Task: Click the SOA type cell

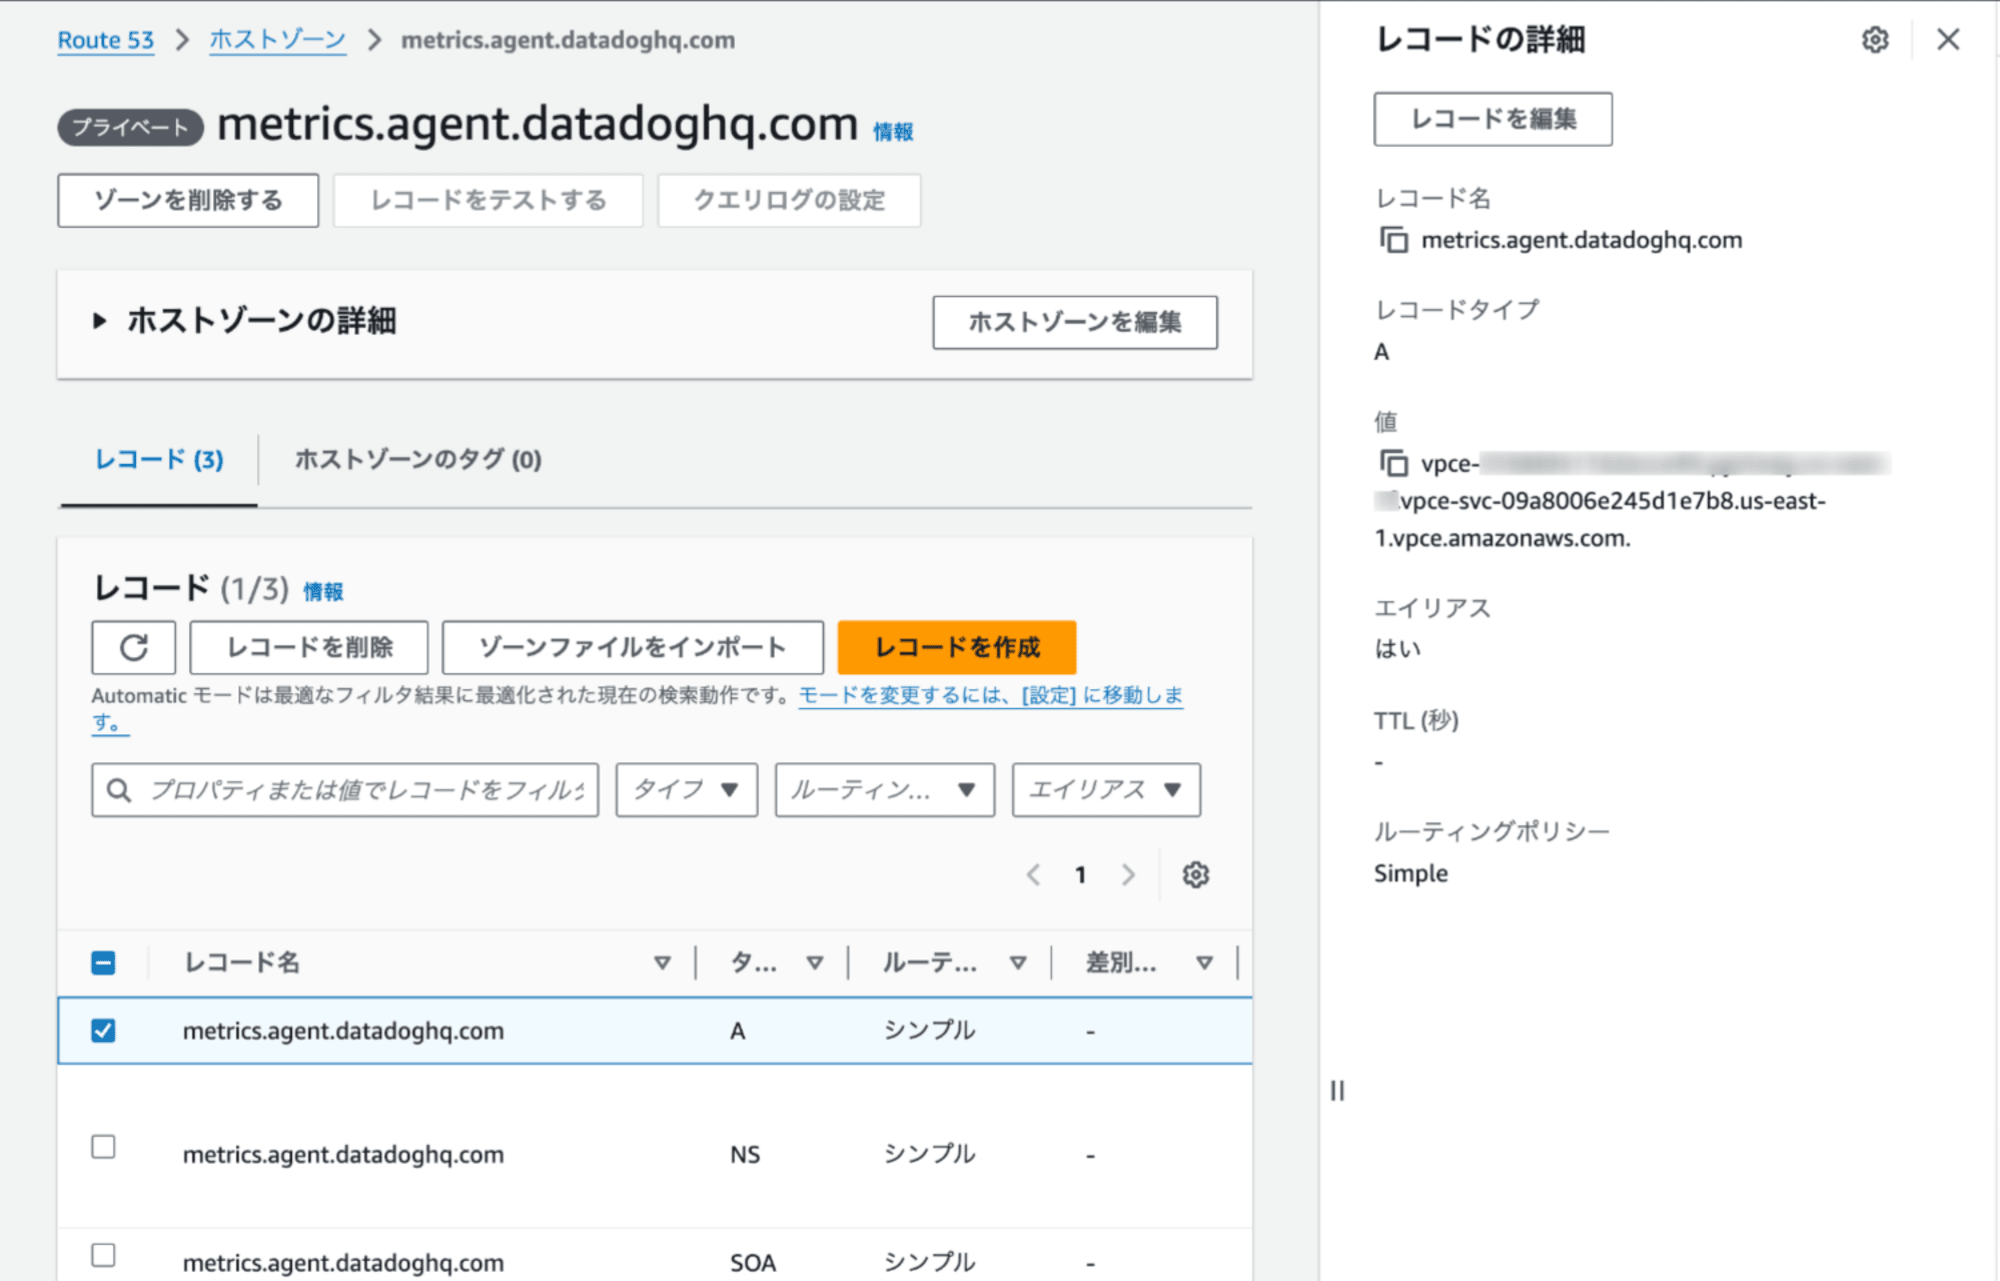Action: [753, 1263]
